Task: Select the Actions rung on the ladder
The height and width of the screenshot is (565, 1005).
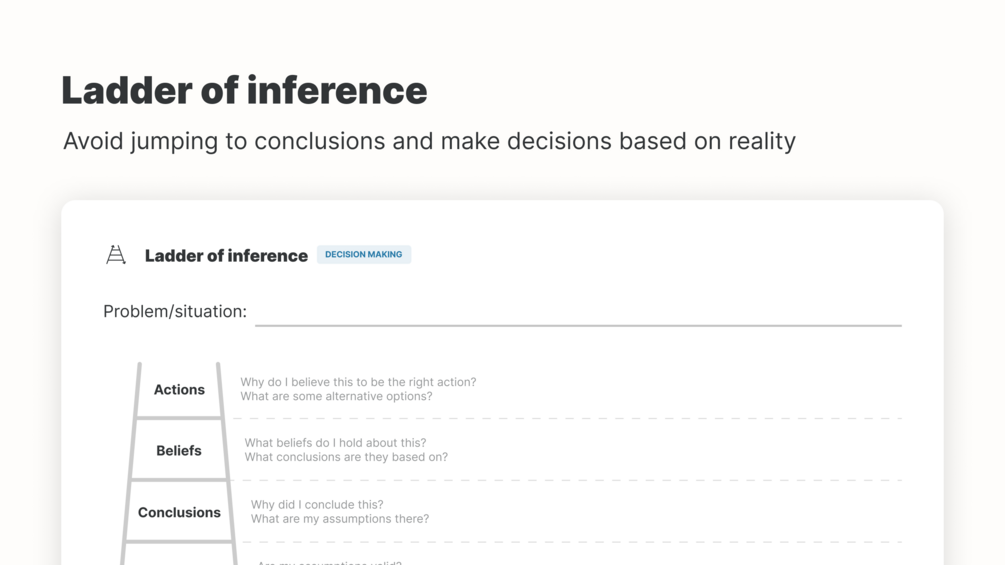Action: pyautogui.click(x=179, y=390)
